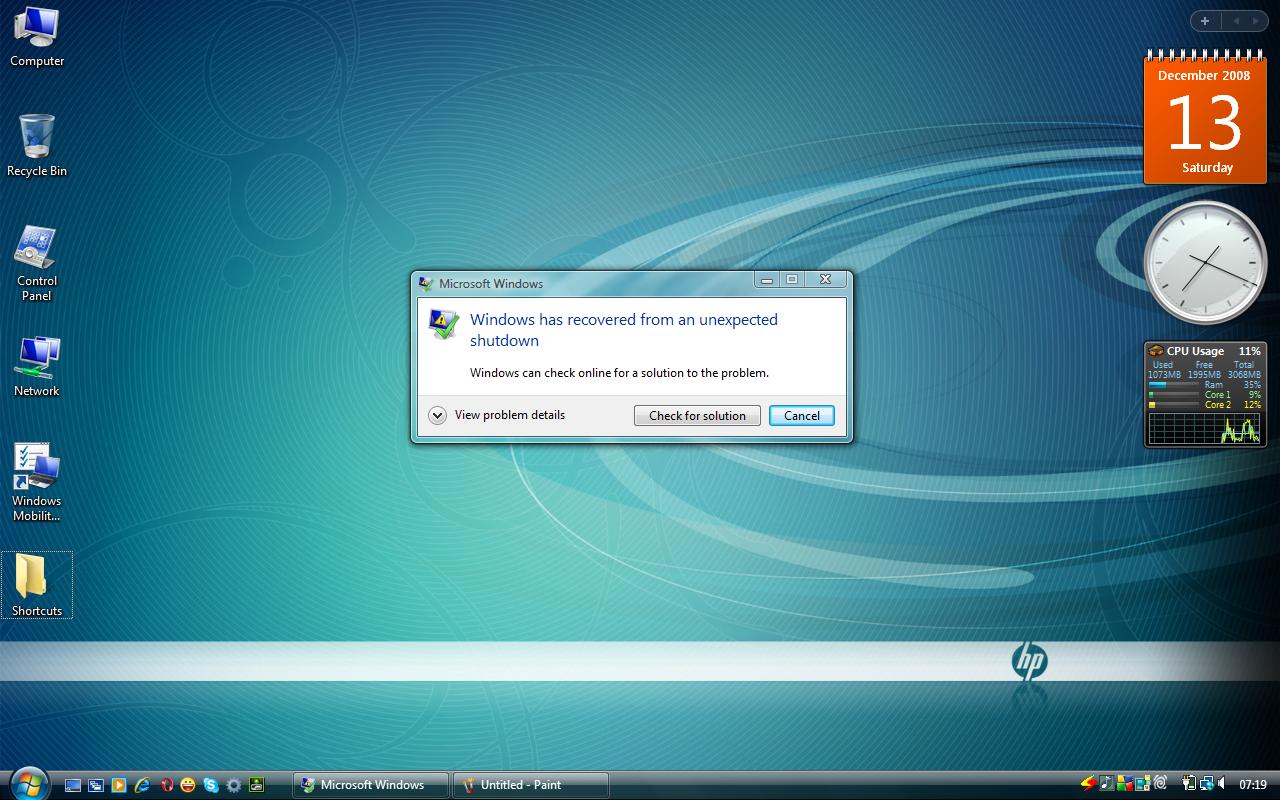
Task: Open the network connection tray icon
Action: point(1207,783)
